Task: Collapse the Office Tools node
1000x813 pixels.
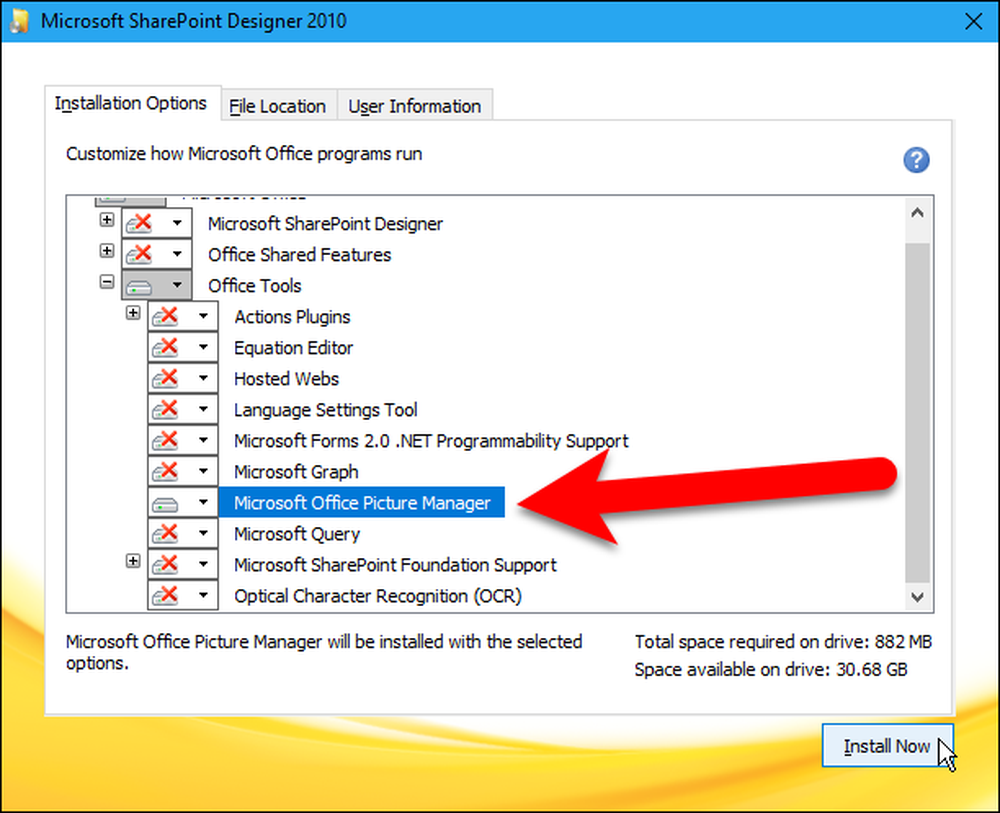Action: point(107,281)
